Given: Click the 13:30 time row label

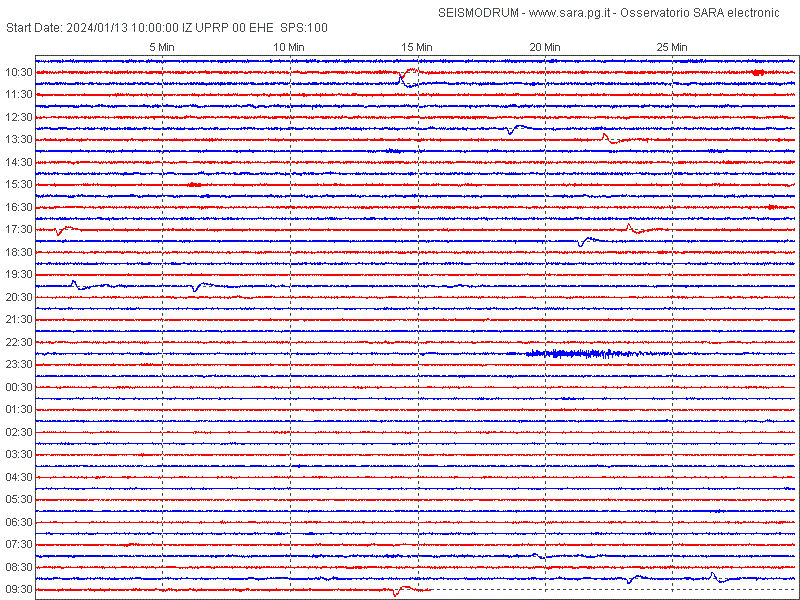Looking at the screenshot, I should (x=19, y=140).
